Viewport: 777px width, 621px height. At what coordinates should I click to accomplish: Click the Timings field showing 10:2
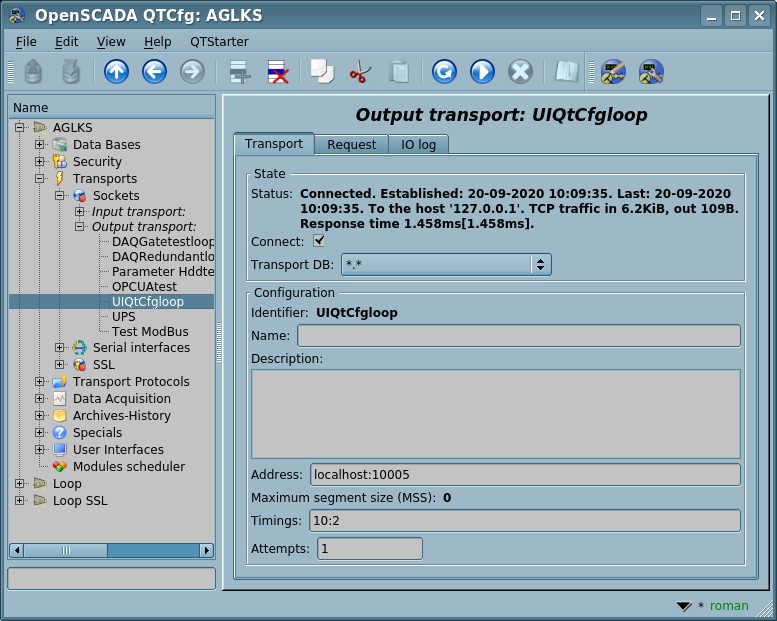point(525,521)
